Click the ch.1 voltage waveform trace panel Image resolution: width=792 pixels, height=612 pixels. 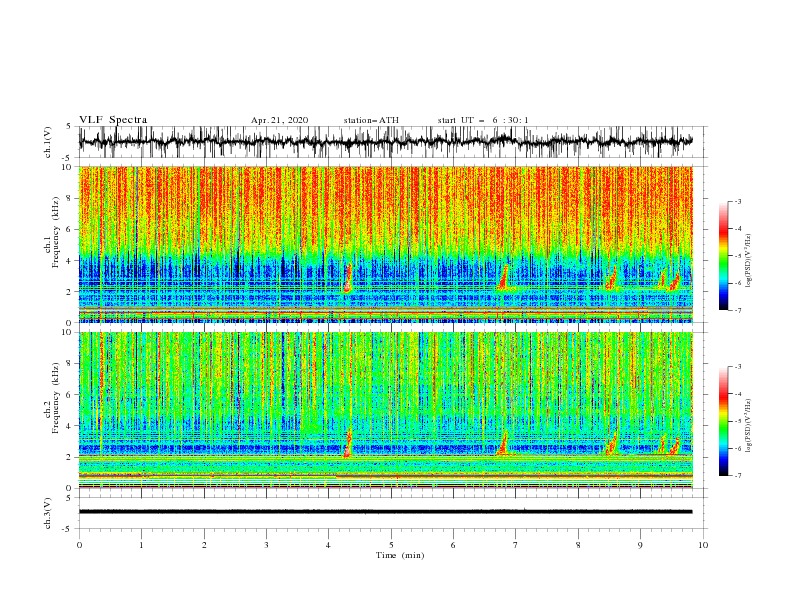tap(393, 142)
